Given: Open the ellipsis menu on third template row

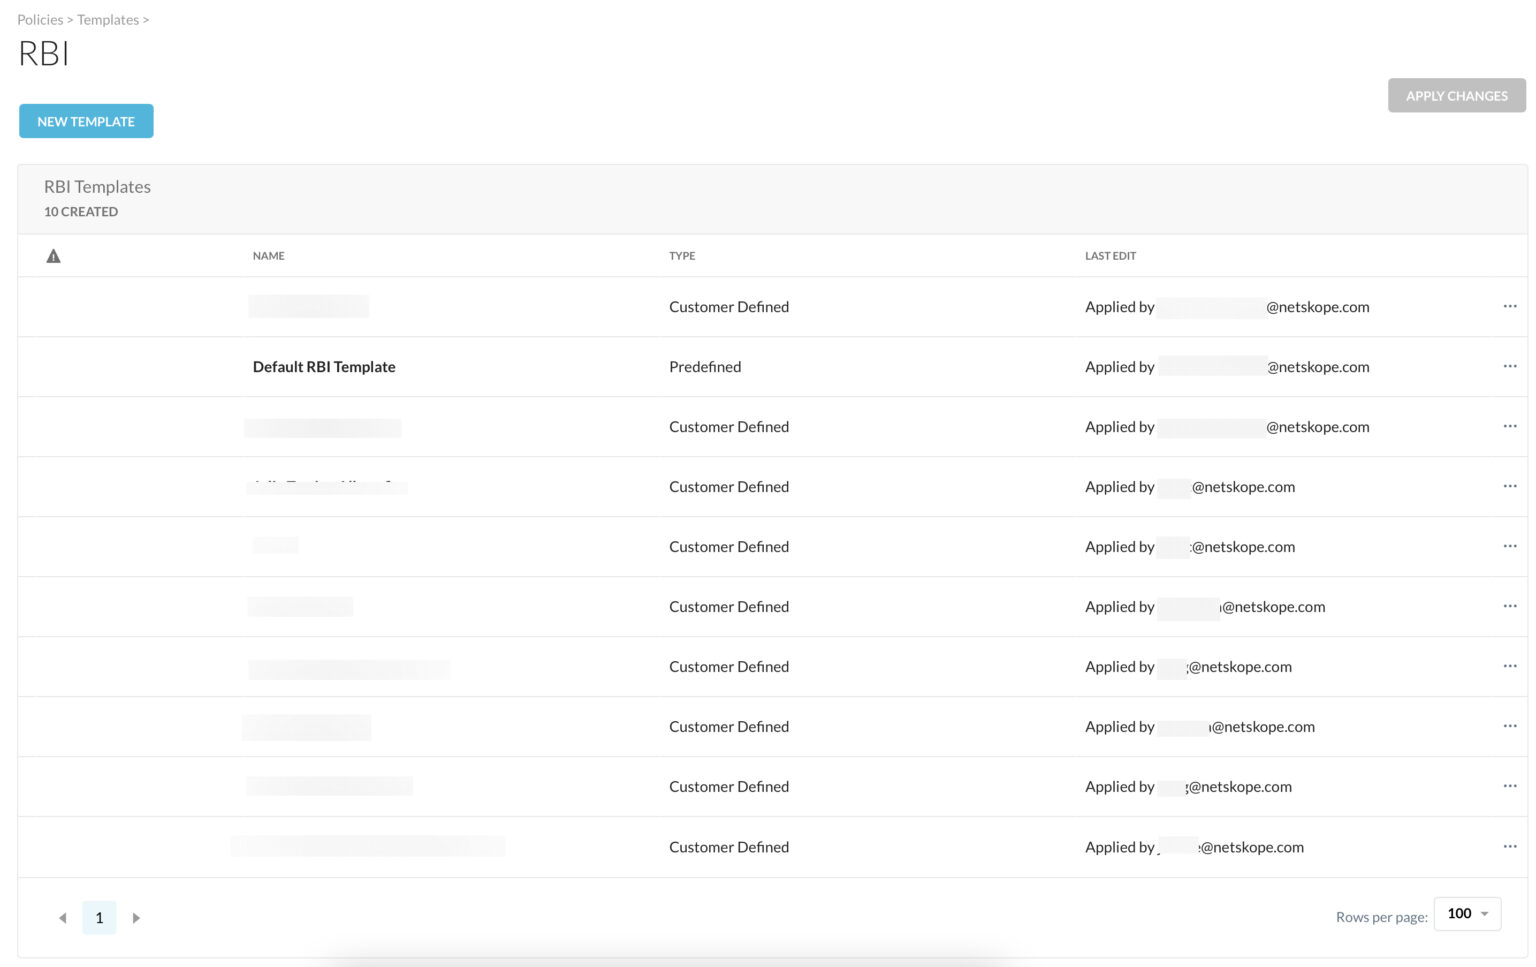Looking at the screenshot, I should [x=1509, y=426].
